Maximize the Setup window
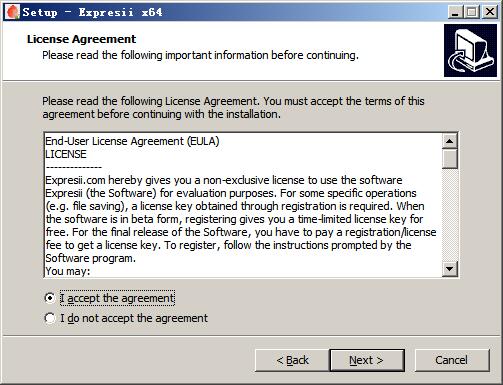Viewport: 503px width, 385px height. coord(472,12)
